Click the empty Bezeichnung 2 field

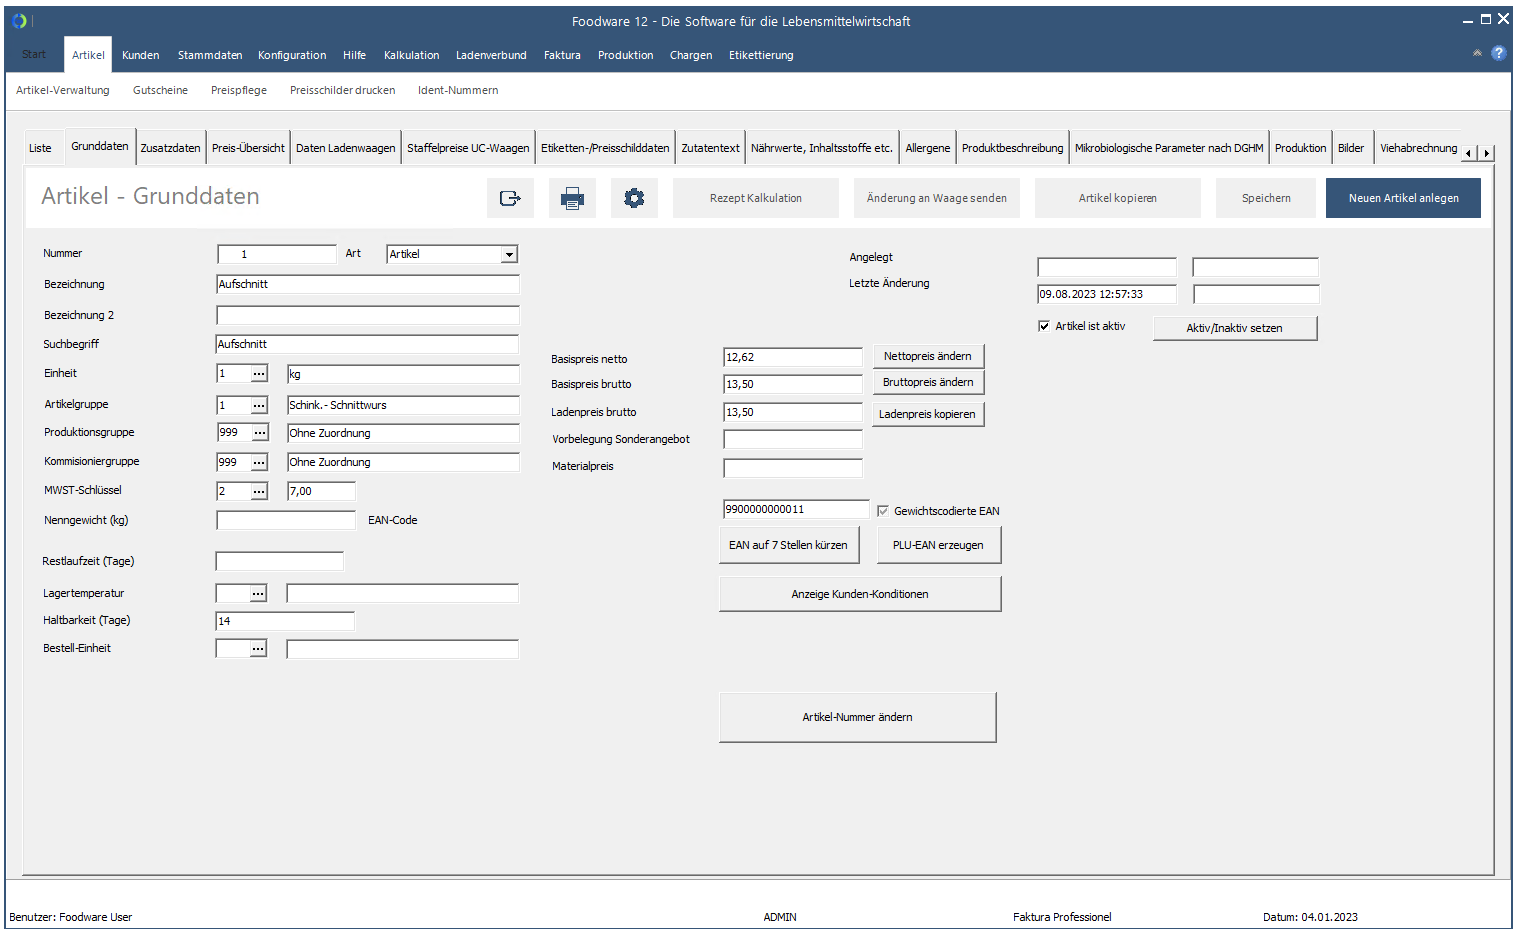coord(368,316)
